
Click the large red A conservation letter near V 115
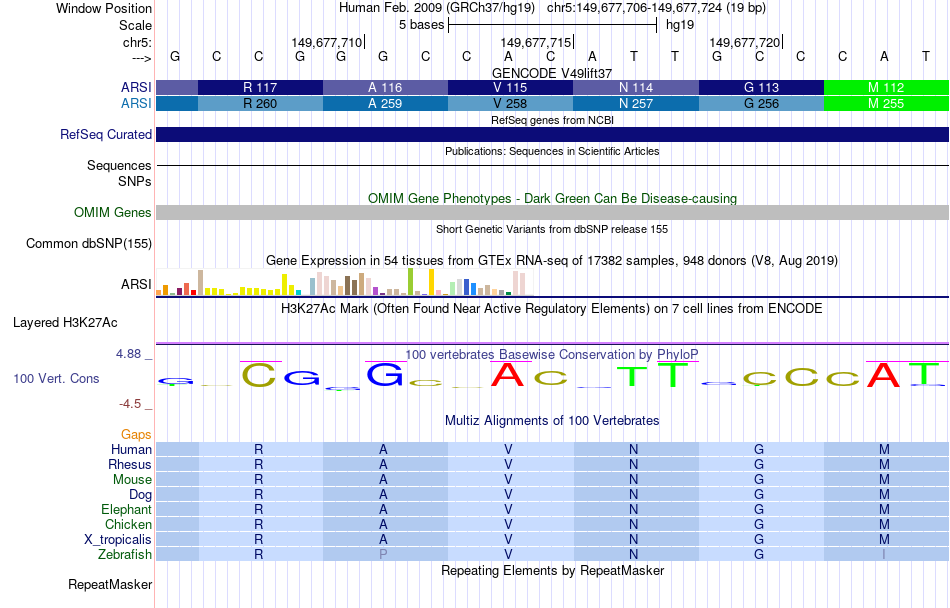[x=507, y=375]
